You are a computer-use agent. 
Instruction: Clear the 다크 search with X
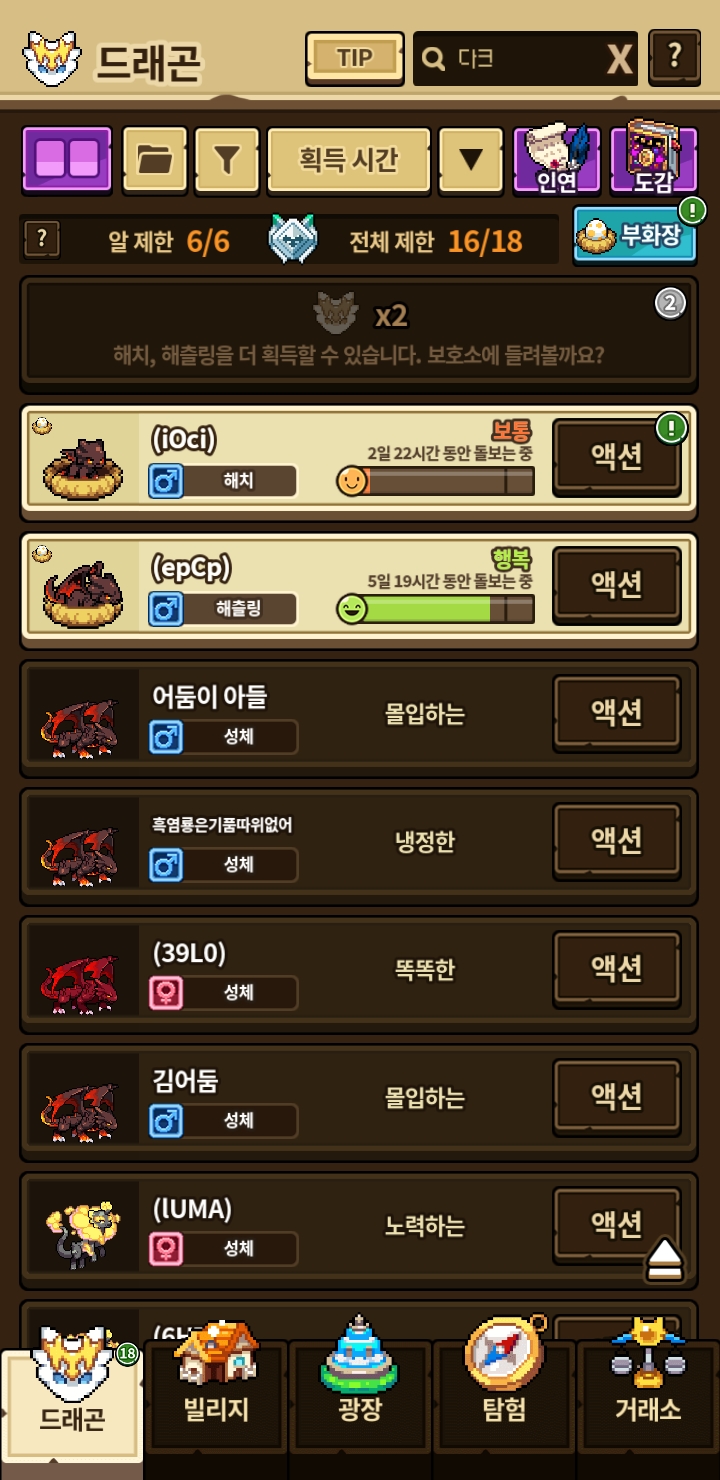point(620,60)
